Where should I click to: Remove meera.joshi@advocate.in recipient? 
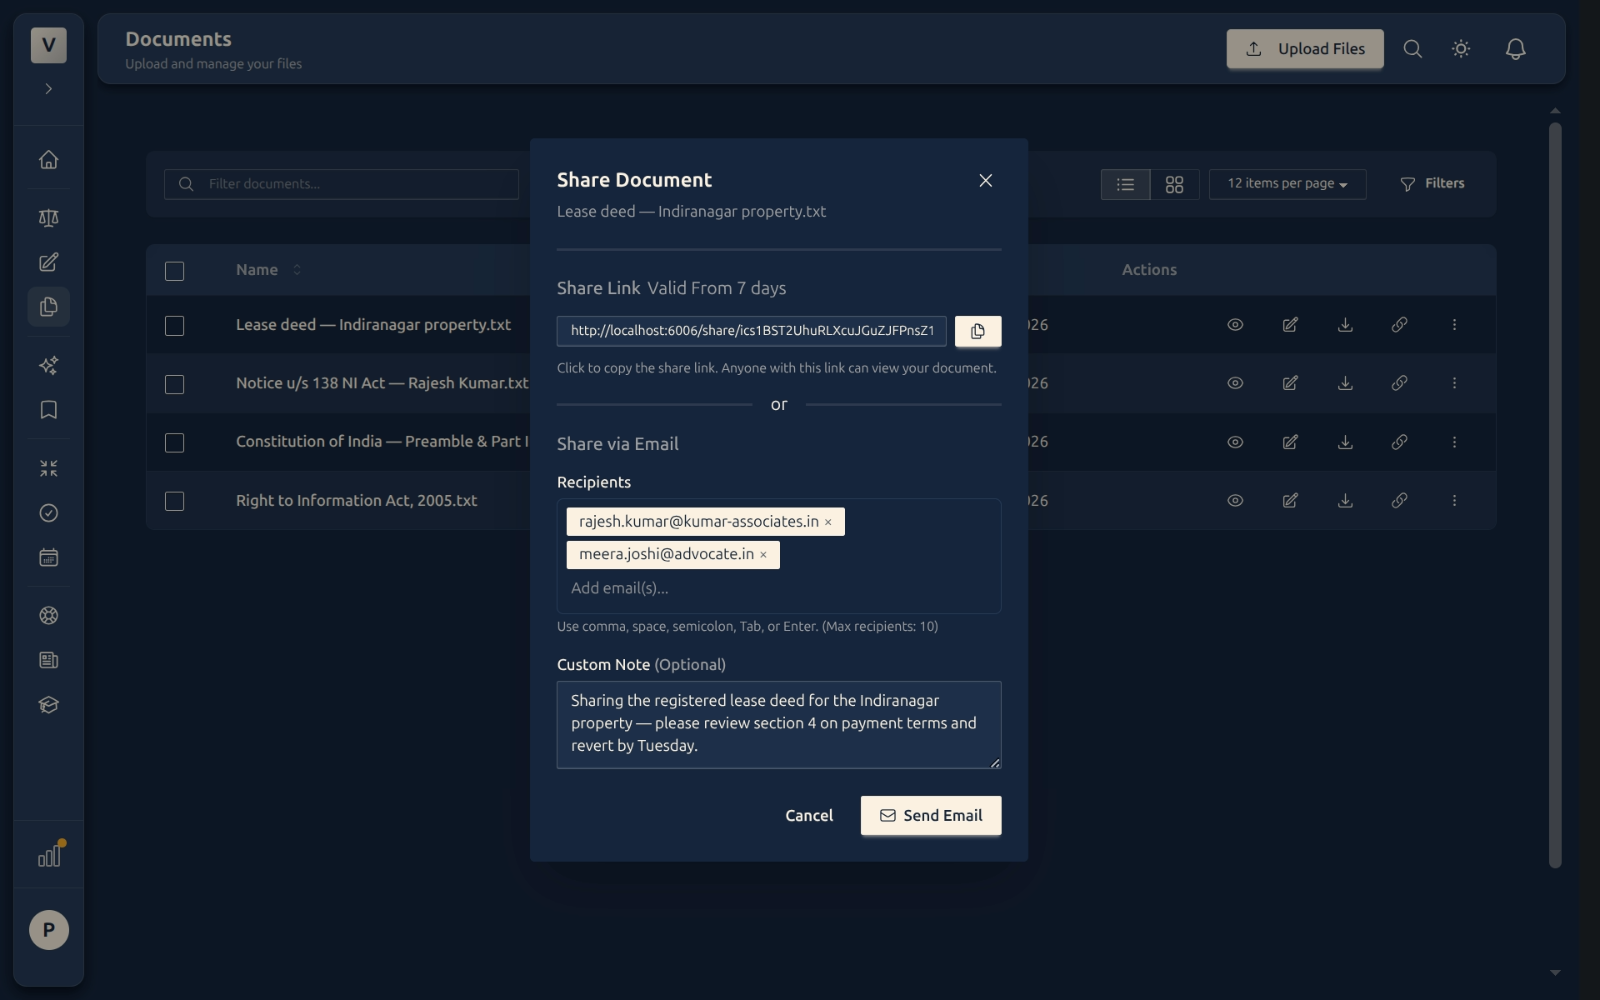click(x=763, y=555)
